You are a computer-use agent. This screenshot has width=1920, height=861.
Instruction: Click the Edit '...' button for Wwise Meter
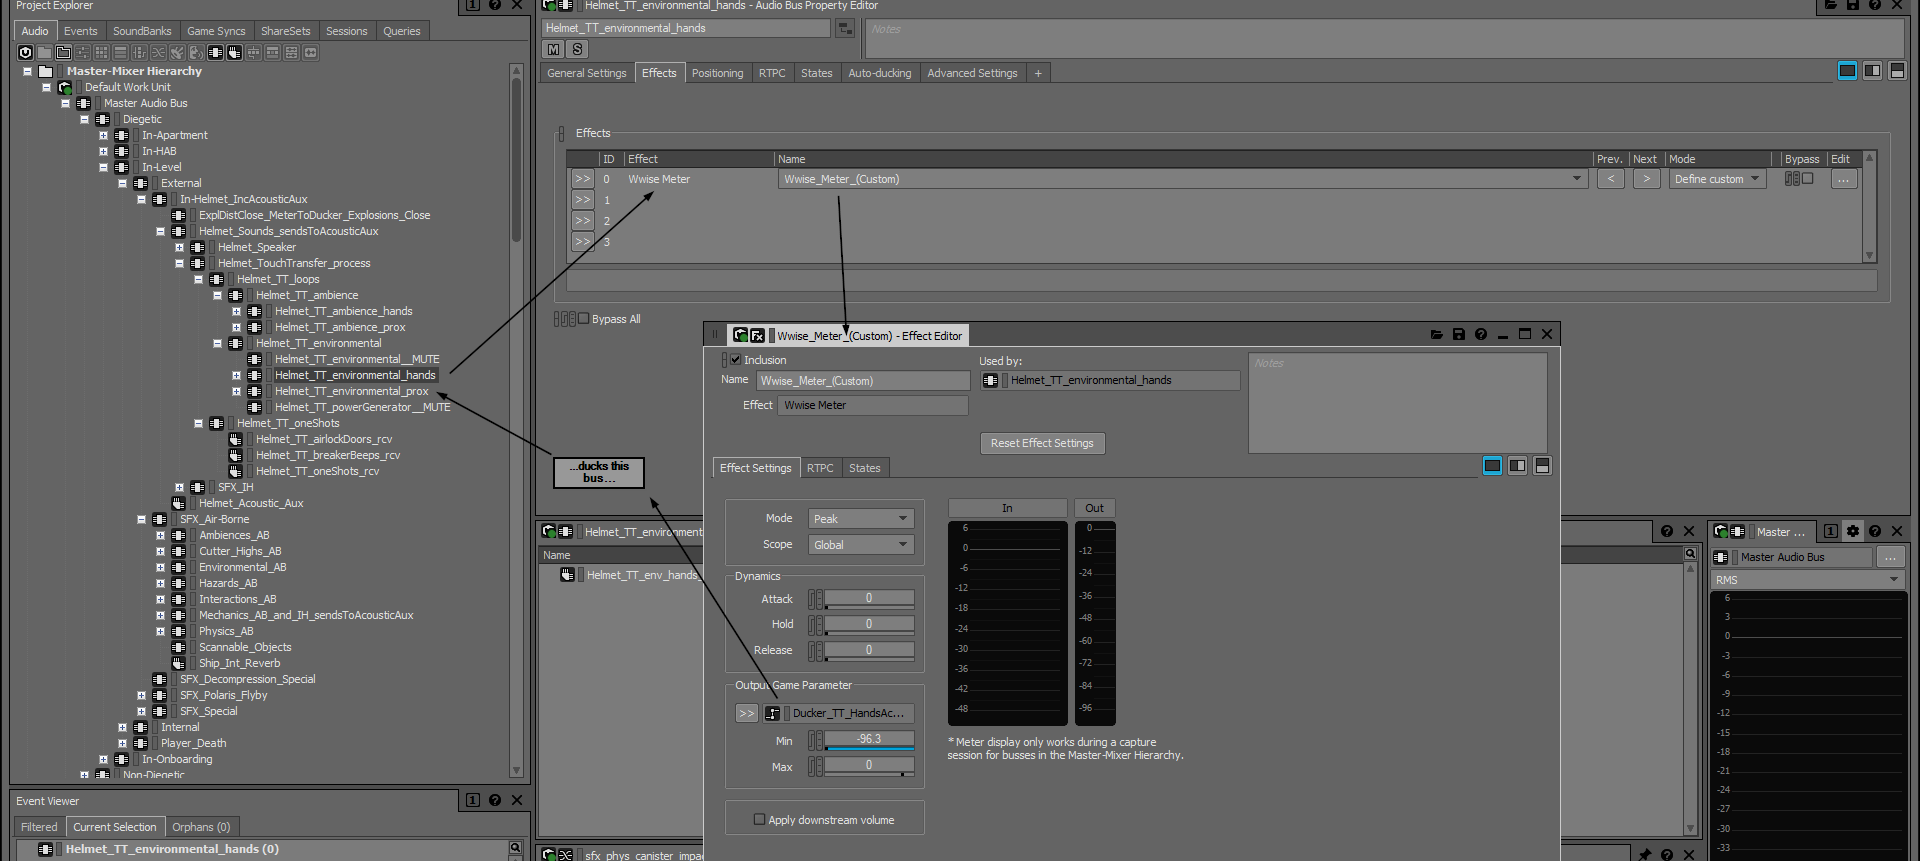click(1844, 179)
